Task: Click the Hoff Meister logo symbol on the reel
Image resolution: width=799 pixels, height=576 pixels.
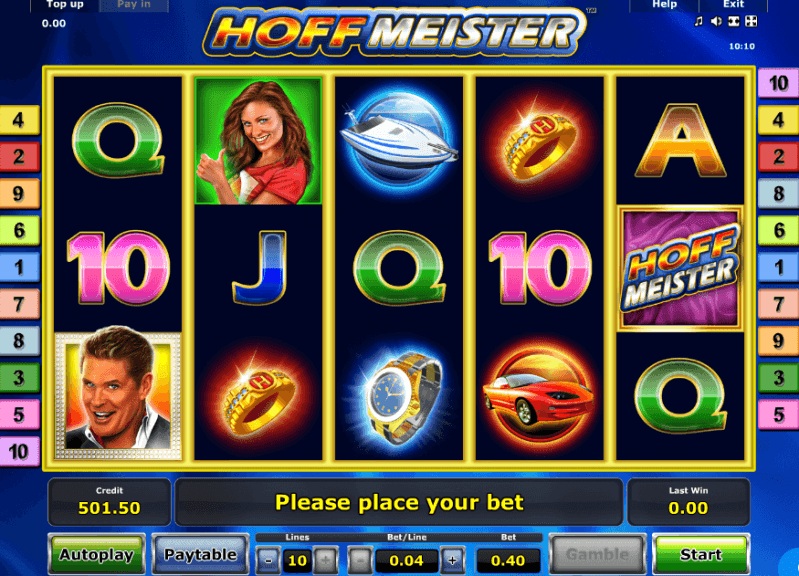Action: point(680,269)
